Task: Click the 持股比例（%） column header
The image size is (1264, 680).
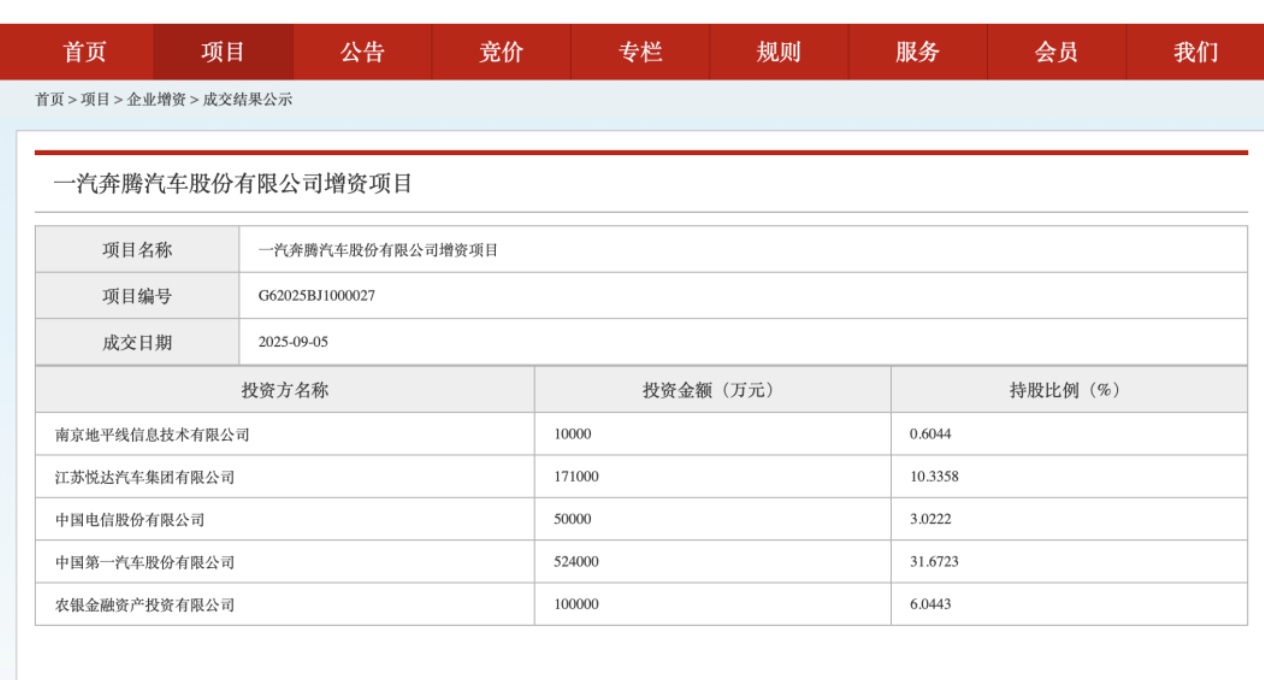Action: tap(1069, 390)
